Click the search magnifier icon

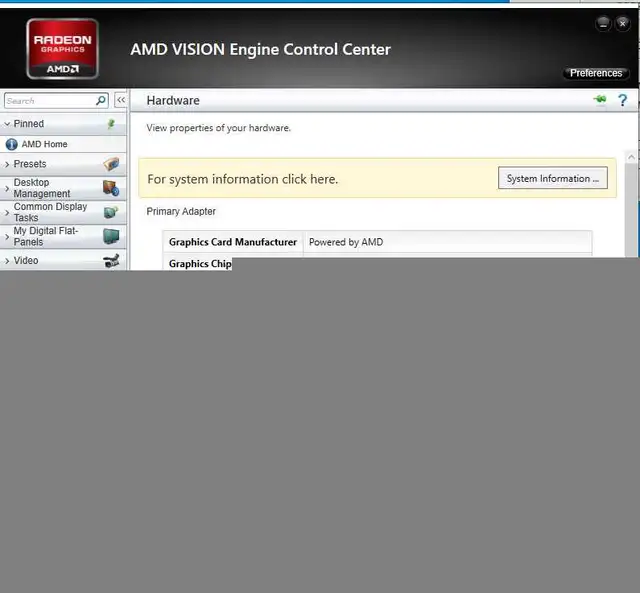(101, 100)
